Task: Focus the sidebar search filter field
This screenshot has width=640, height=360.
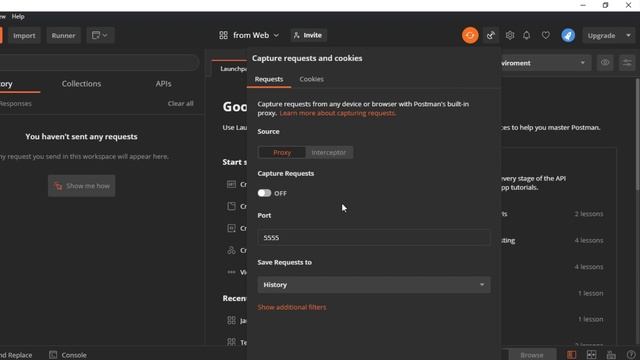Action: [x=98, y=63]
